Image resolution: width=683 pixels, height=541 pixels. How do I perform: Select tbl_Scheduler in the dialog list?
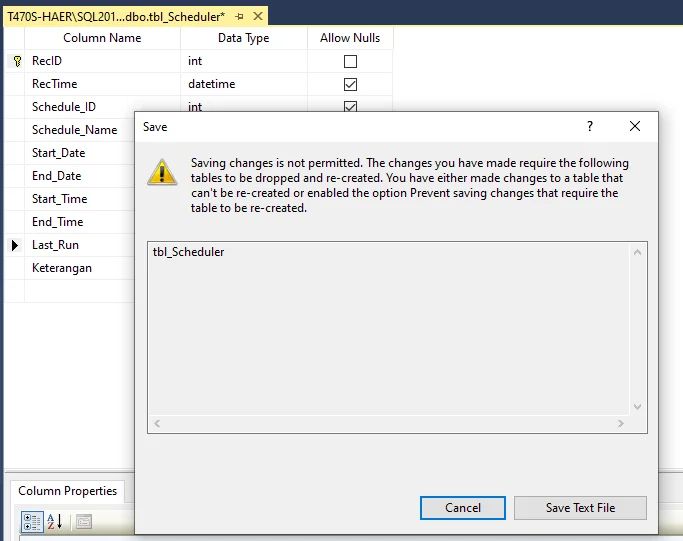click(188, 252)
